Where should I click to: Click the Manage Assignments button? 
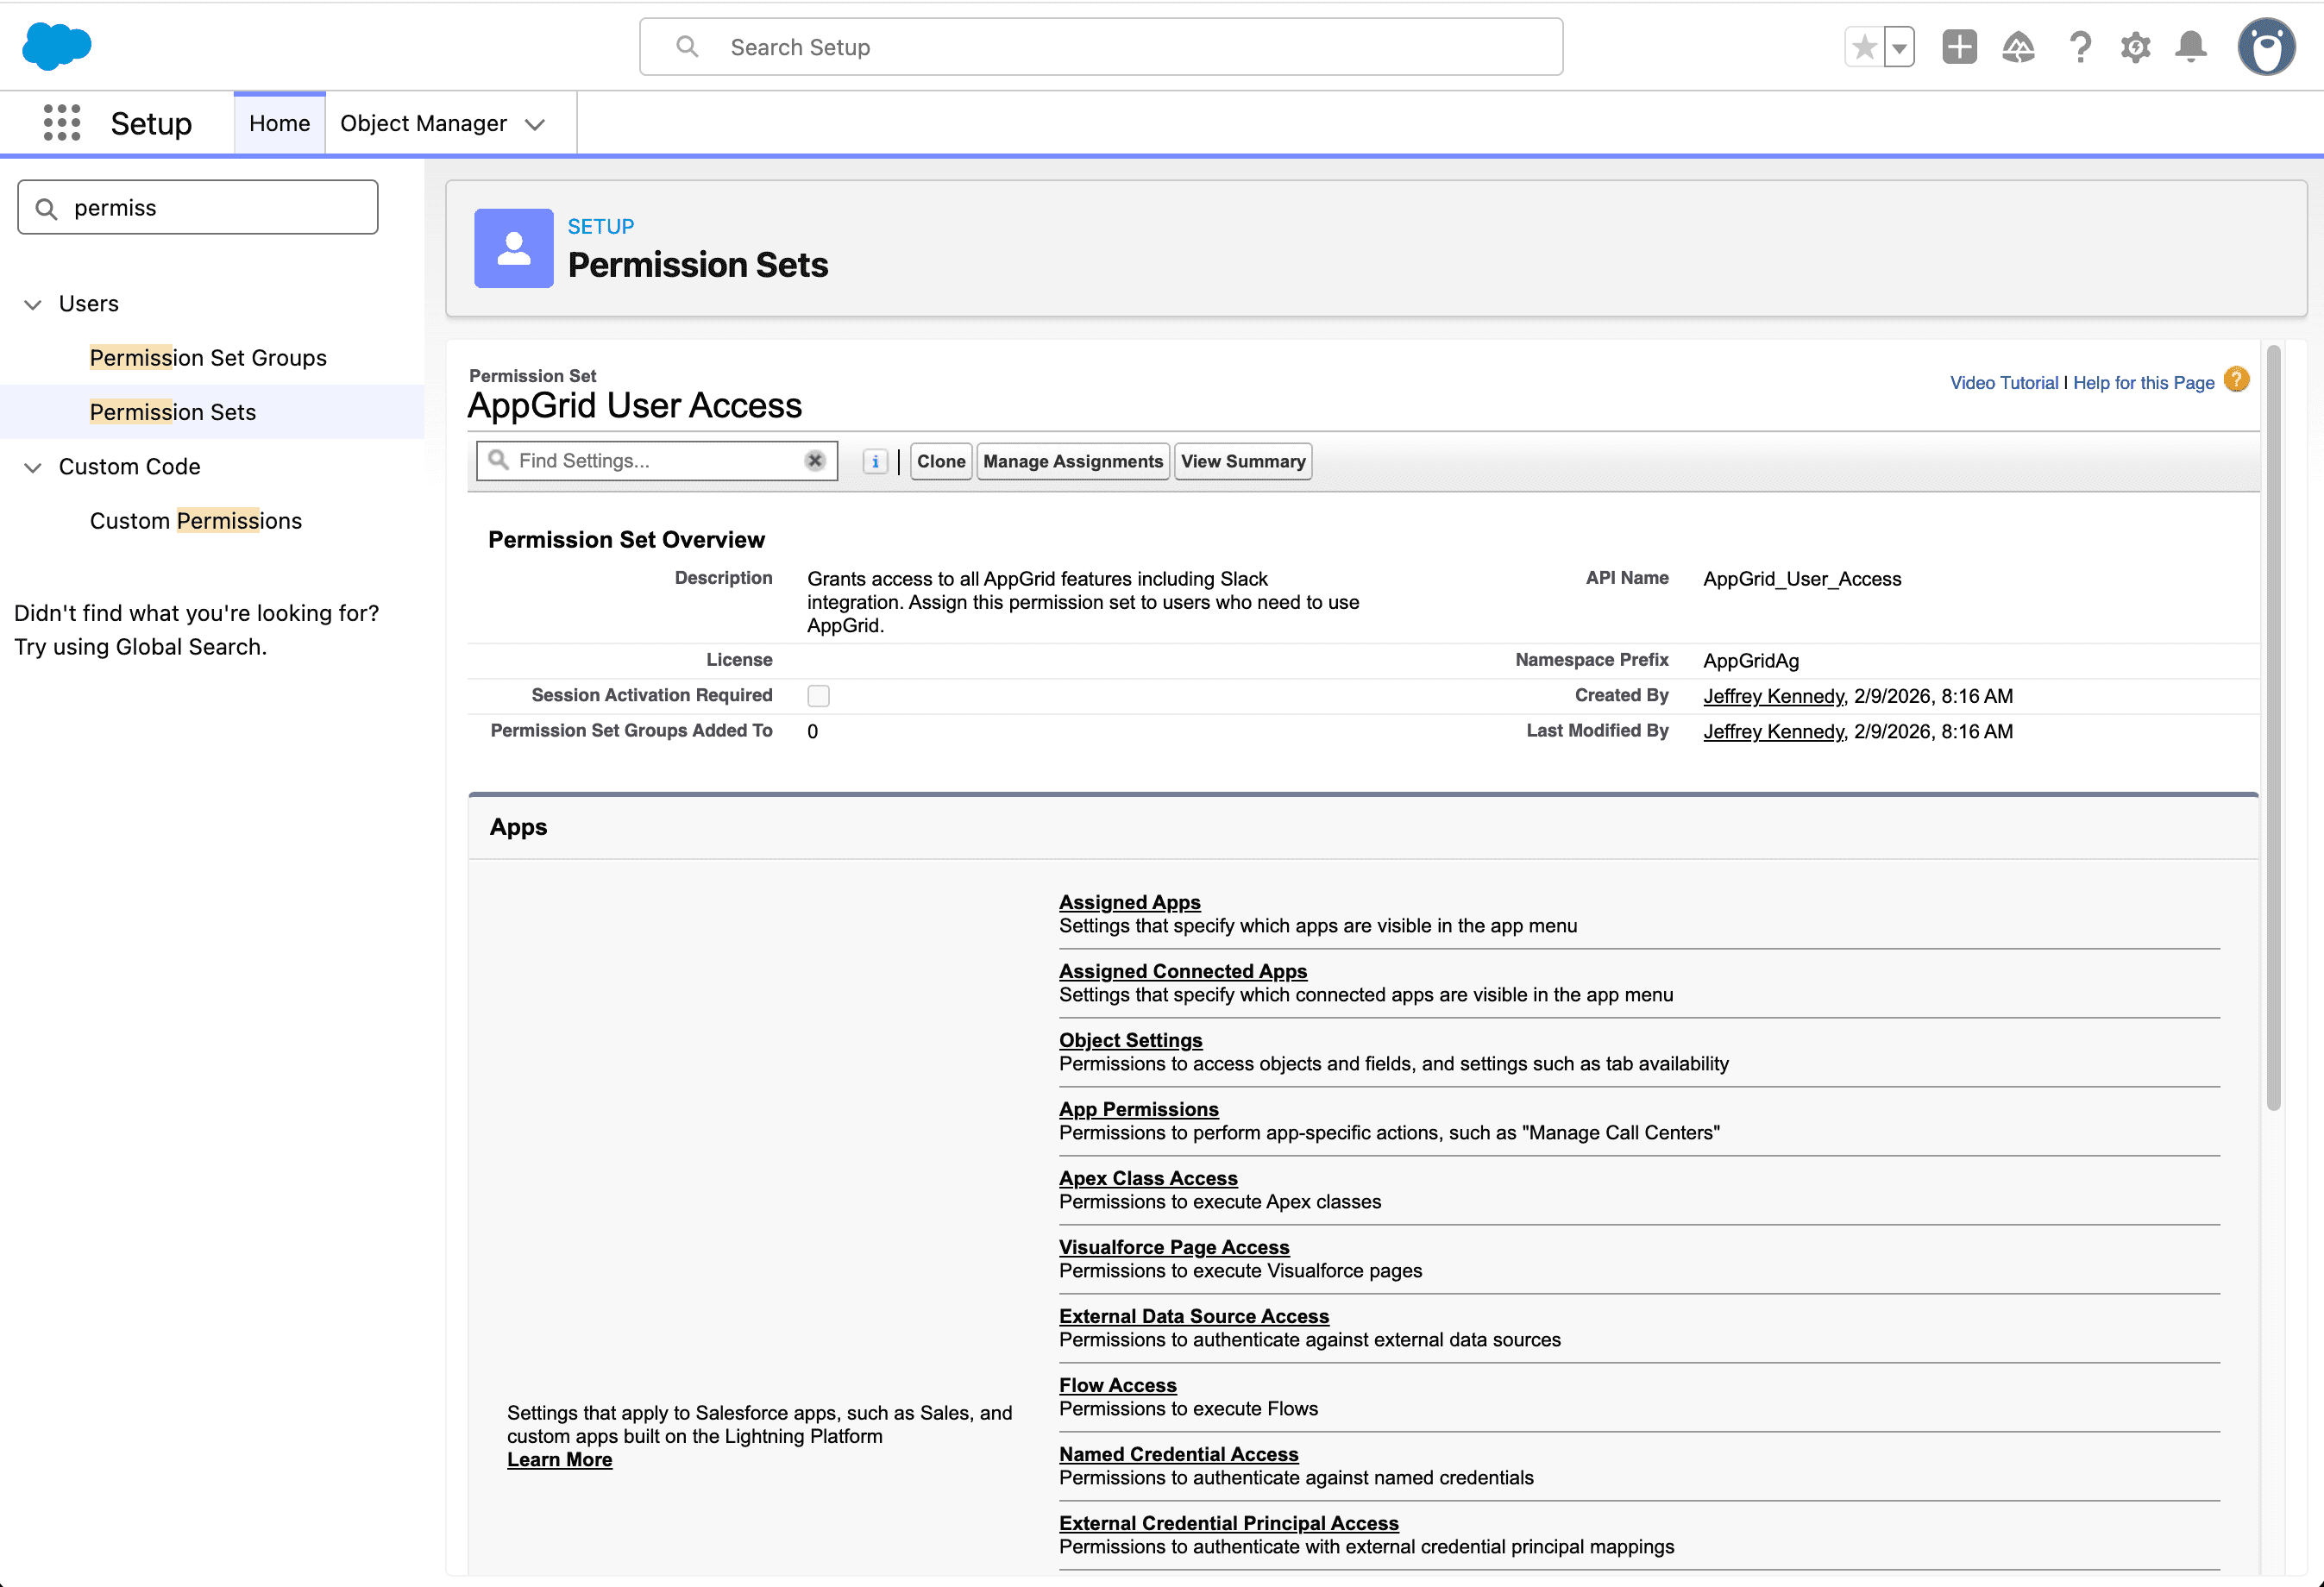(x=1072, y=462)
